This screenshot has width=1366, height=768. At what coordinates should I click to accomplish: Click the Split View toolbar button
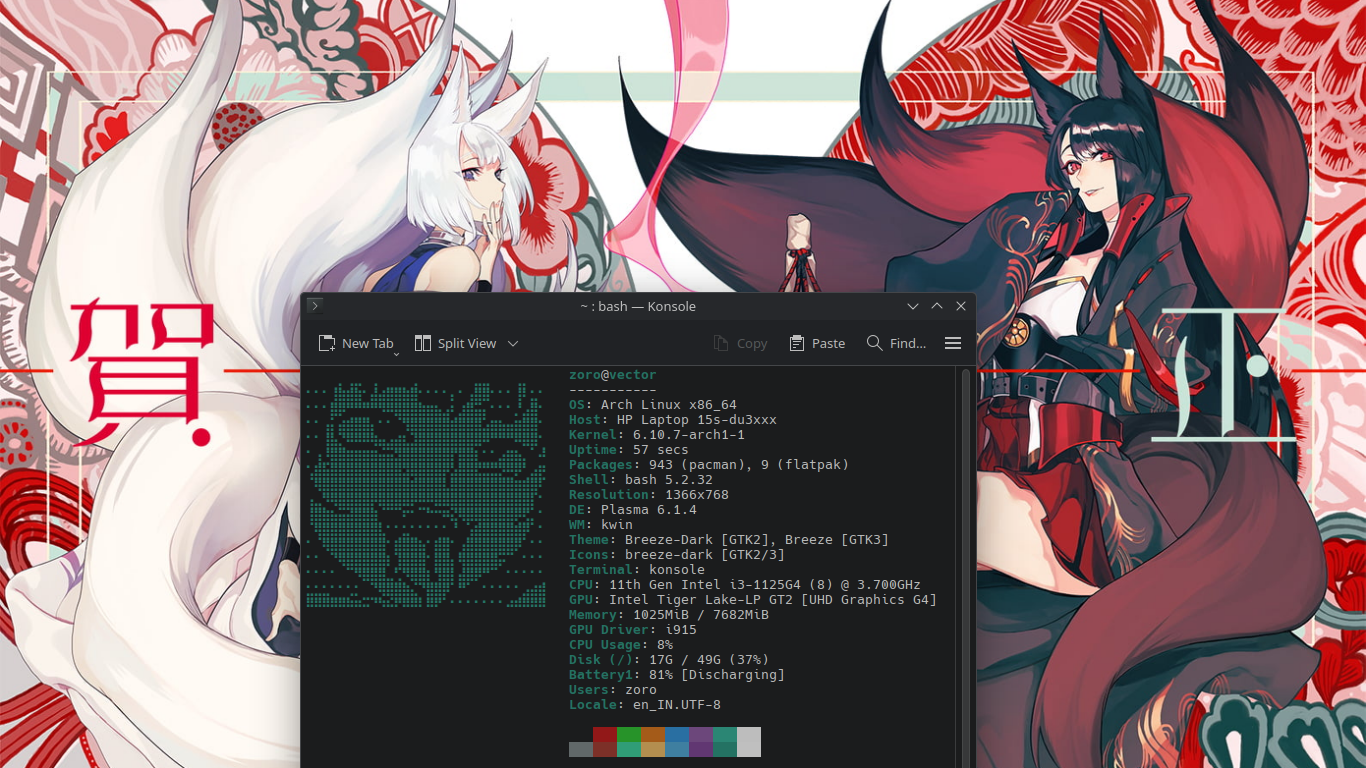coord(455,343)
